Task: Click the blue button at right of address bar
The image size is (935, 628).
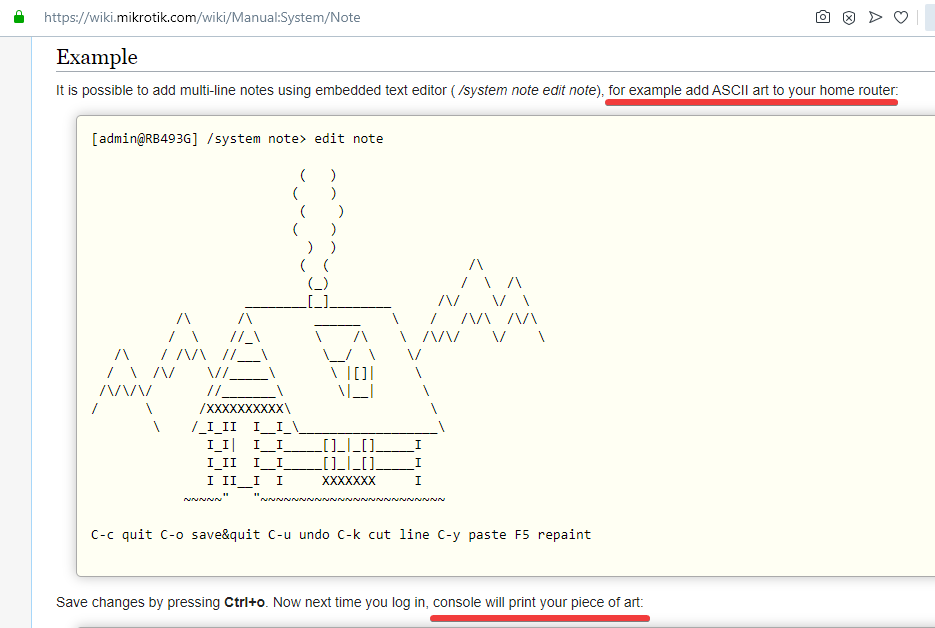Action: point(930,17)
